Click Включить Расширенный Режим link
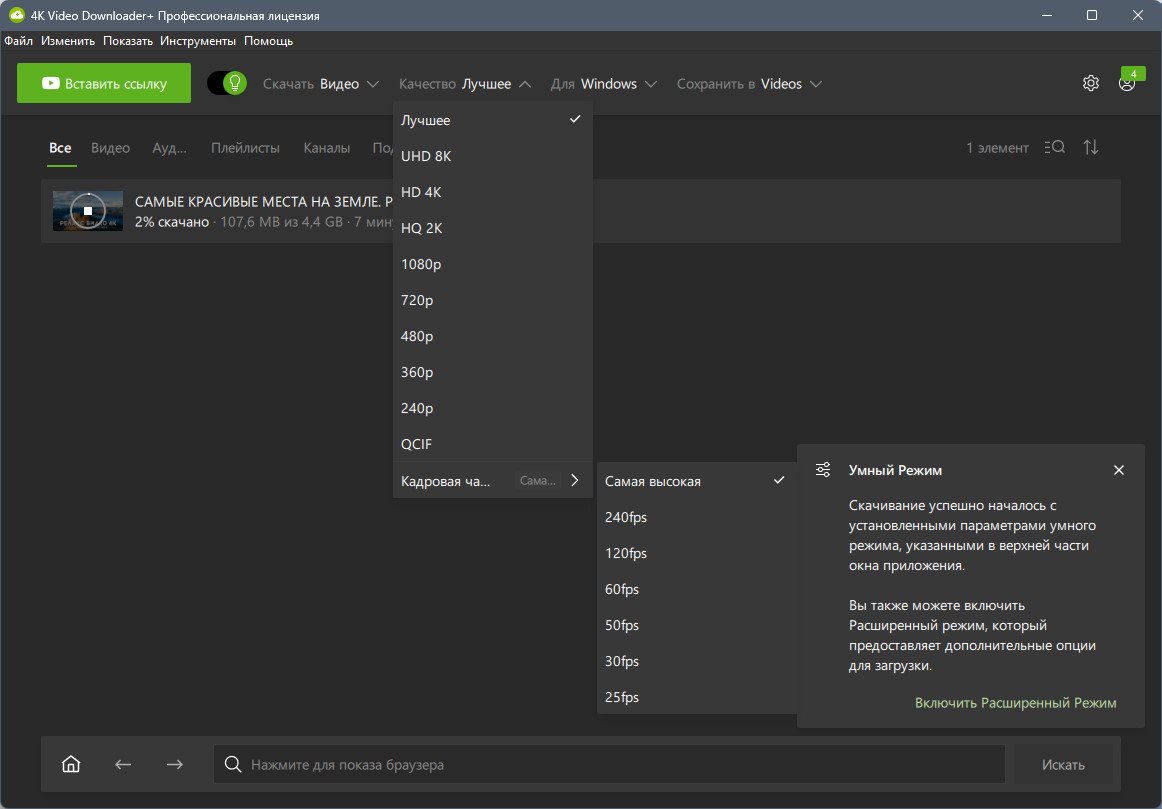The width and height of the screenshot is (1162, 809). tap(1015, 702)
